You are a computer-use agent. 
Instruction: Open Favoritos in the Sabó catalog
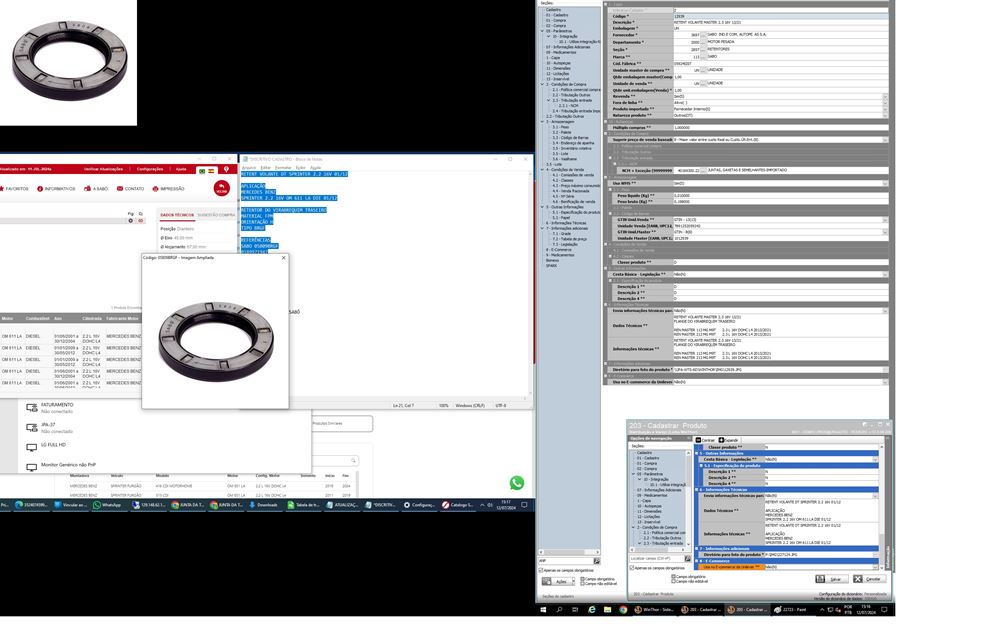14,189
